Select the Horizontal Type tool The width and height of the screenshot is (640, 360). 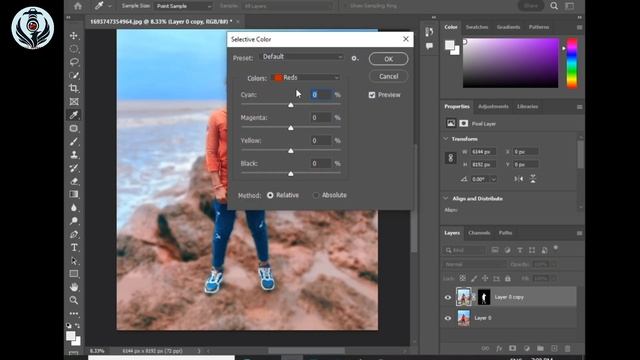[x=74, y=247]
